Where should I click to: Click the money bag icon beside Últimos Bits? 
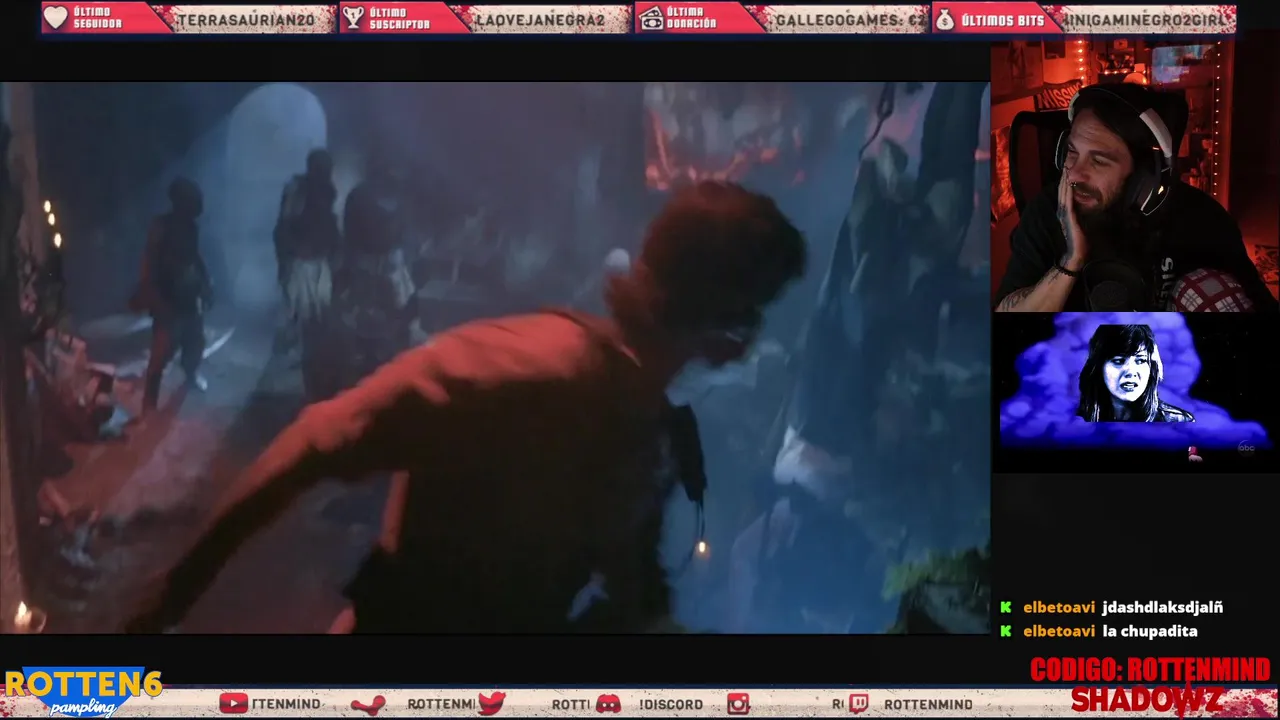tap(945, 18)
